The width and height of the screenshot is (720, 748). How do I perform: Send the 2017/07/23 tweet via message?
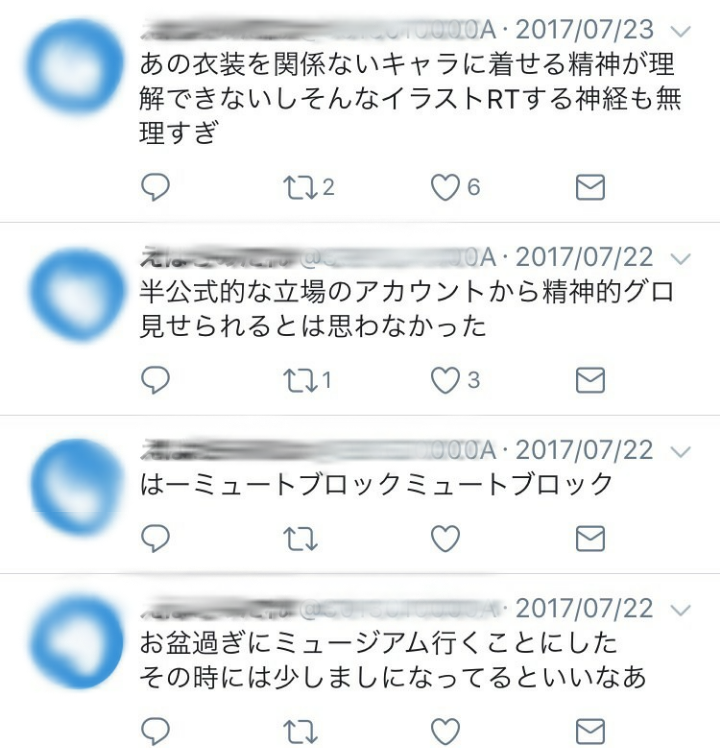coord(590,187)
